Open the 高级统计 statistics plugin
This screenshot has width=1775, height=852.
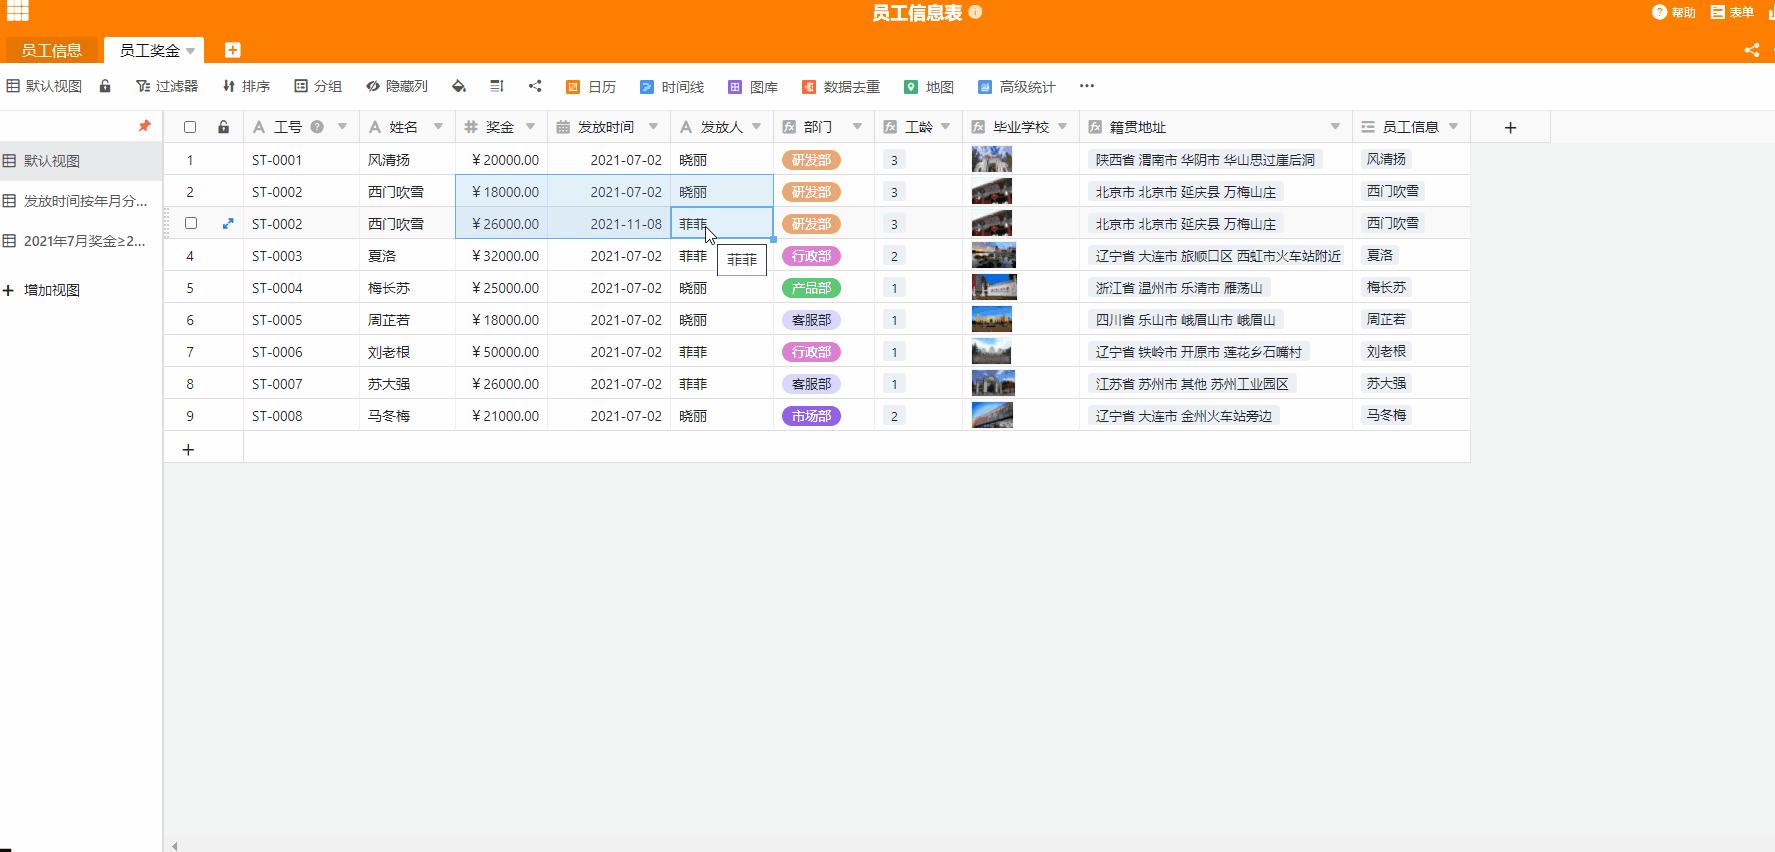click(x=1017, y=87)
